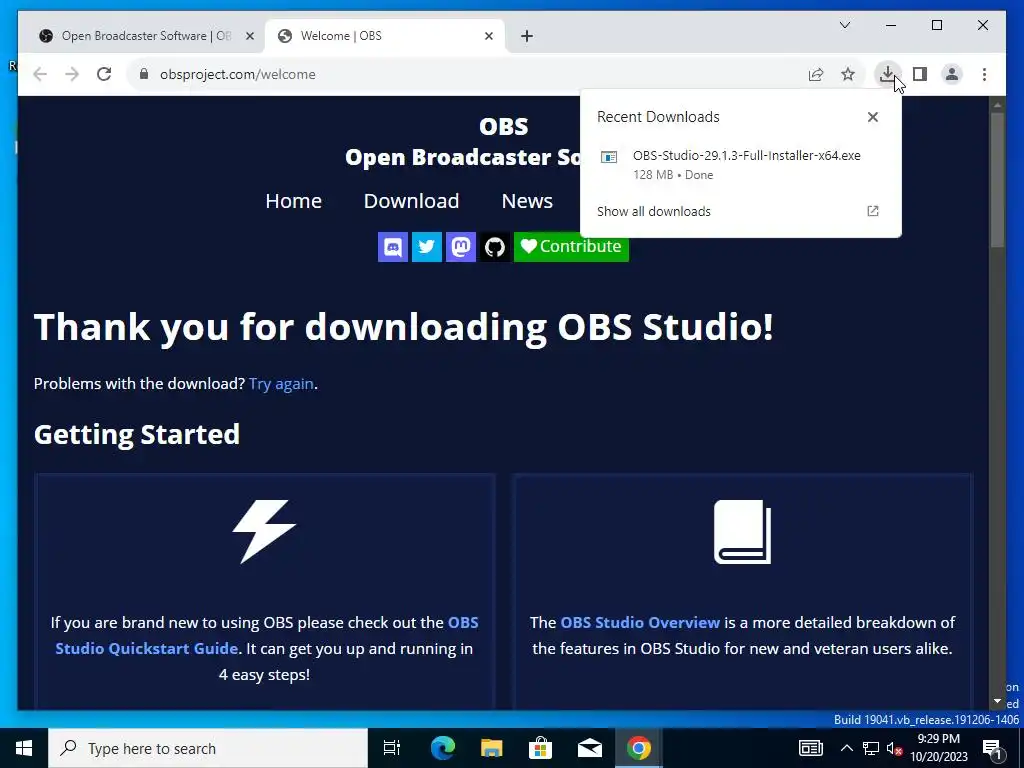Open the Chrome three-dot menu

pos(984,74)
